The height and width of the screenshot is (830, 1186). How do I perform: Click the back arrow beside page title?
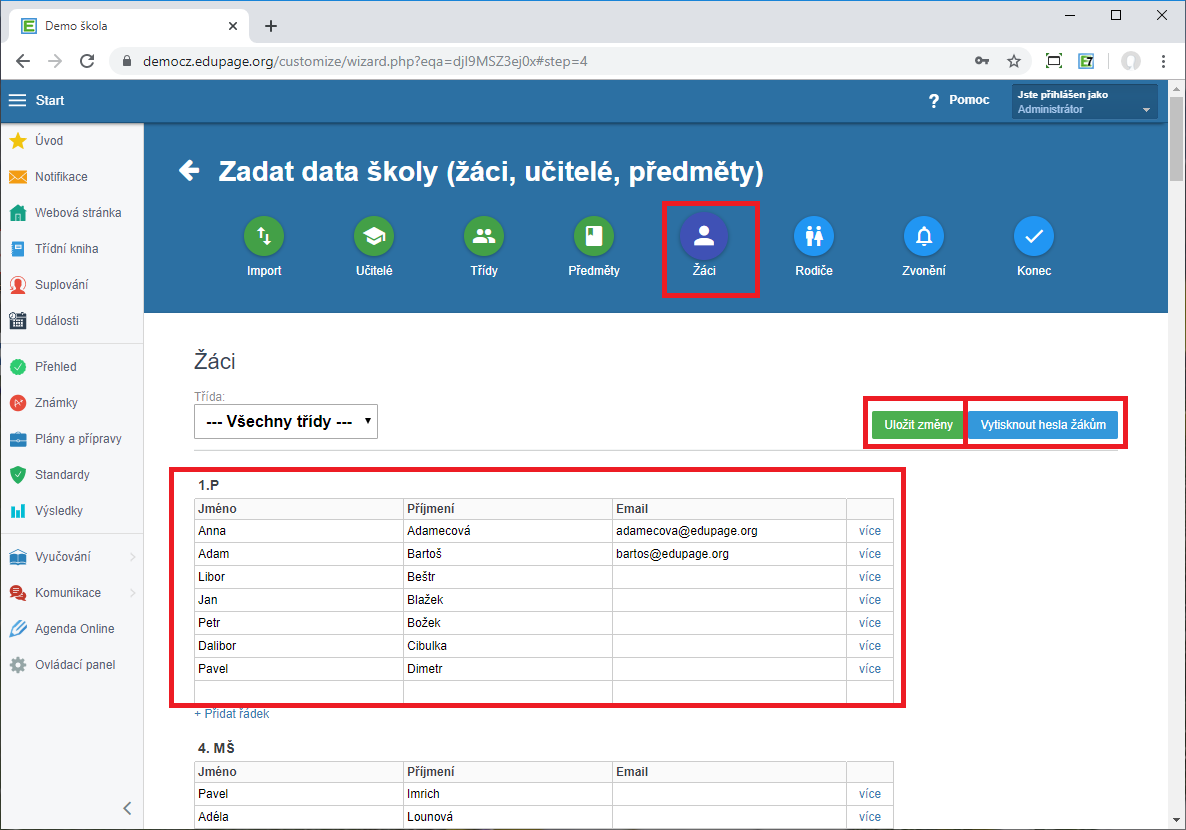point(189,172)
